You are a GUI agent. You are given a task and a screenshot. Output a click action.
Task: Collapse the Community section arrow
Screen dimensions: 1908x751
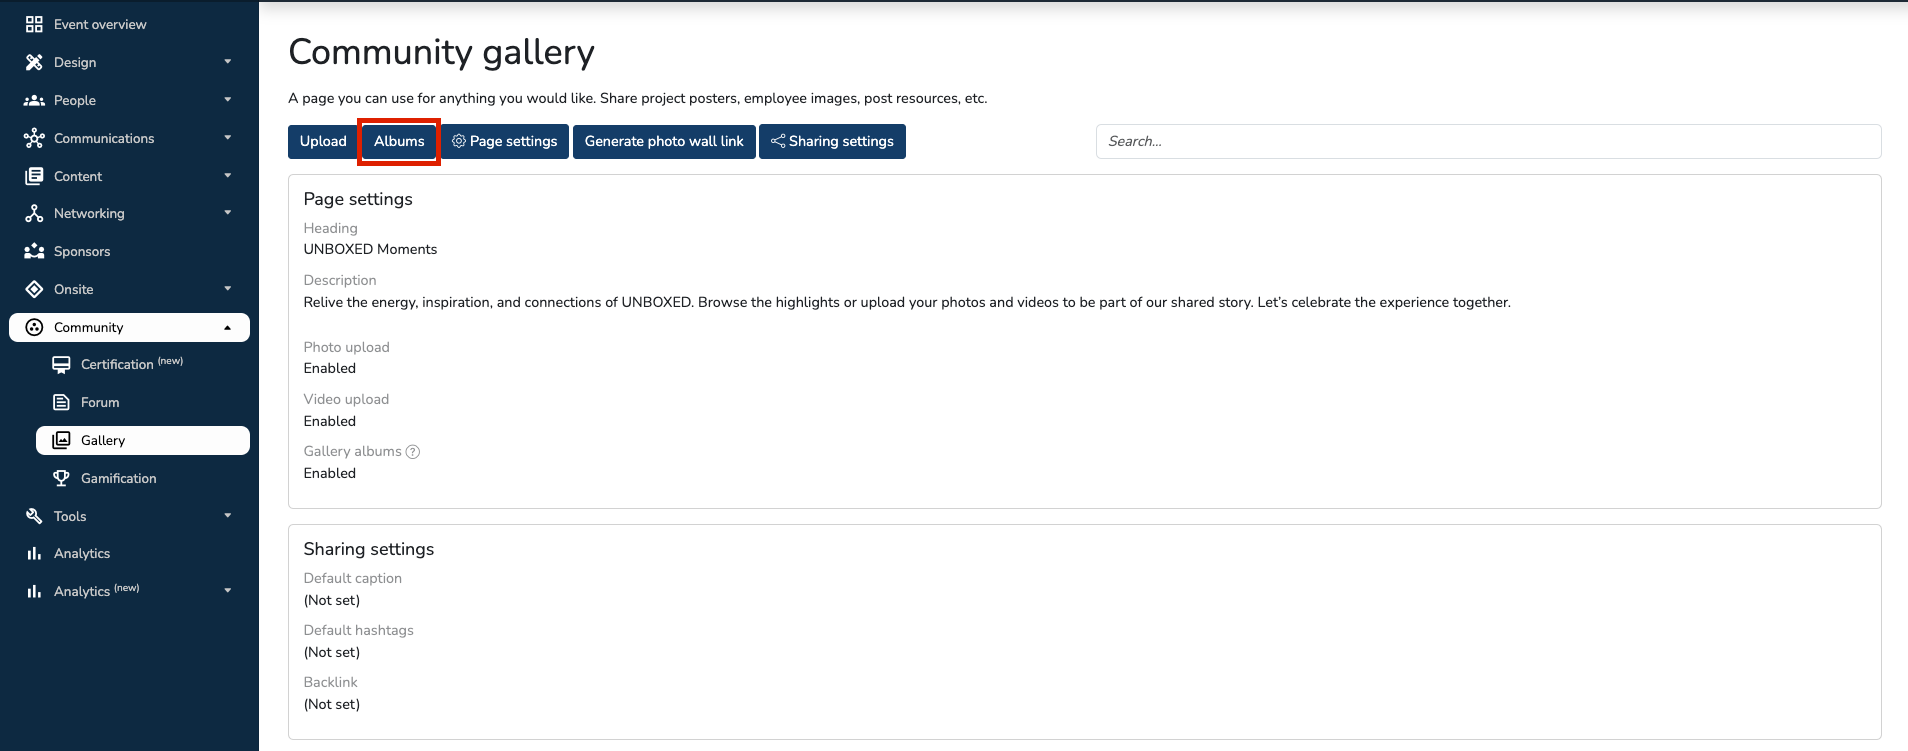(228, 327)
